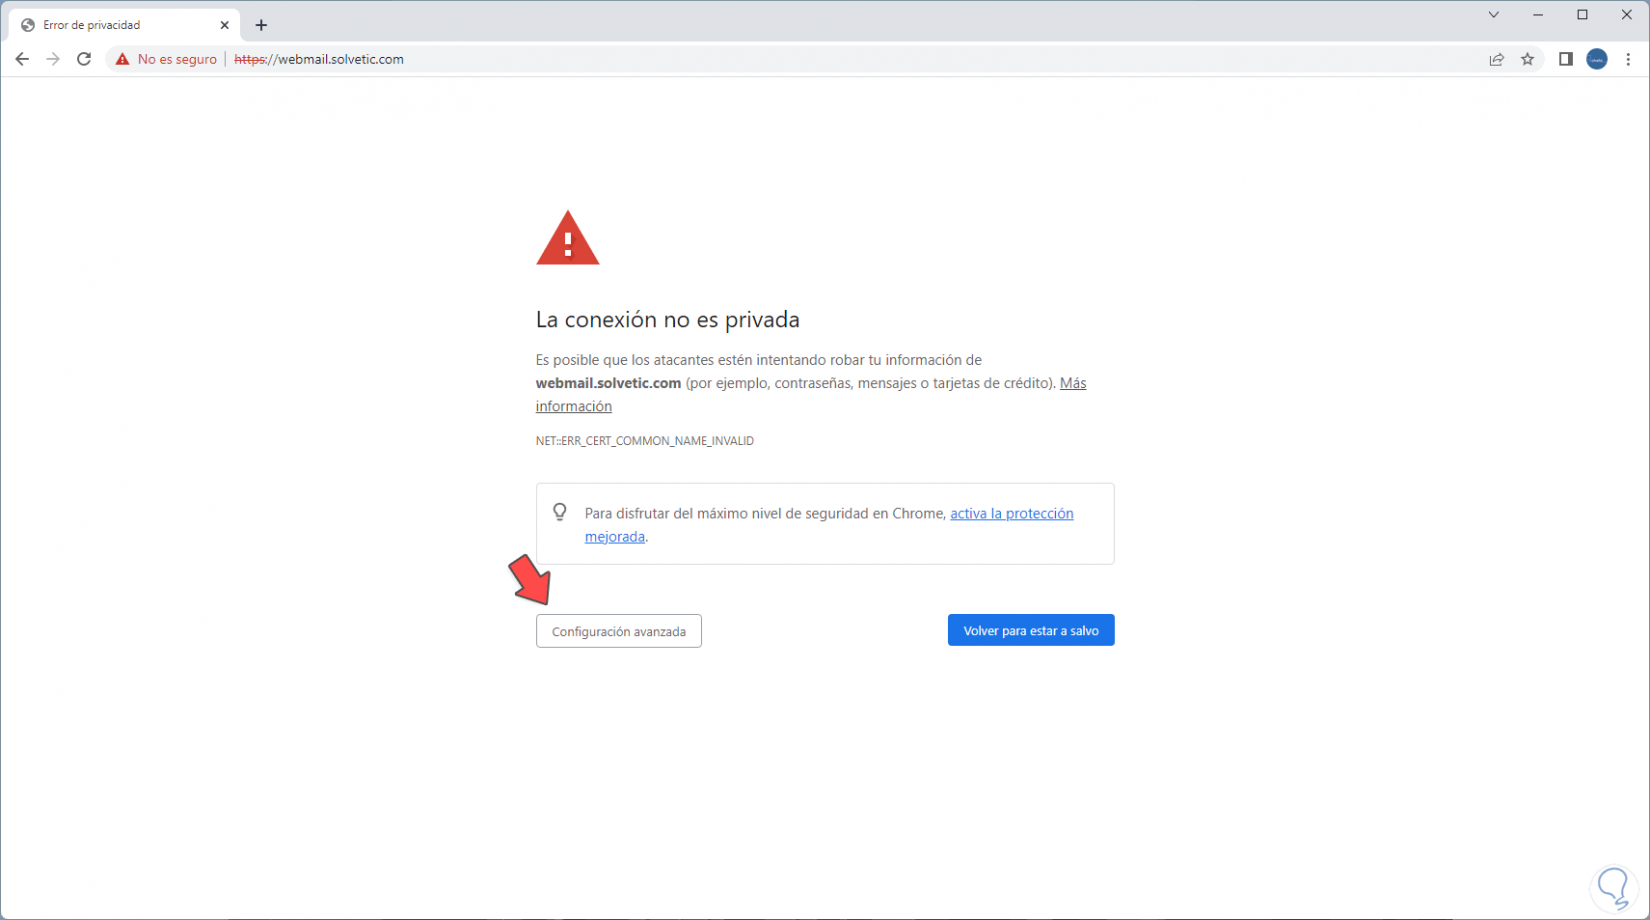Click the forward navigation arrow

point(53,59)
